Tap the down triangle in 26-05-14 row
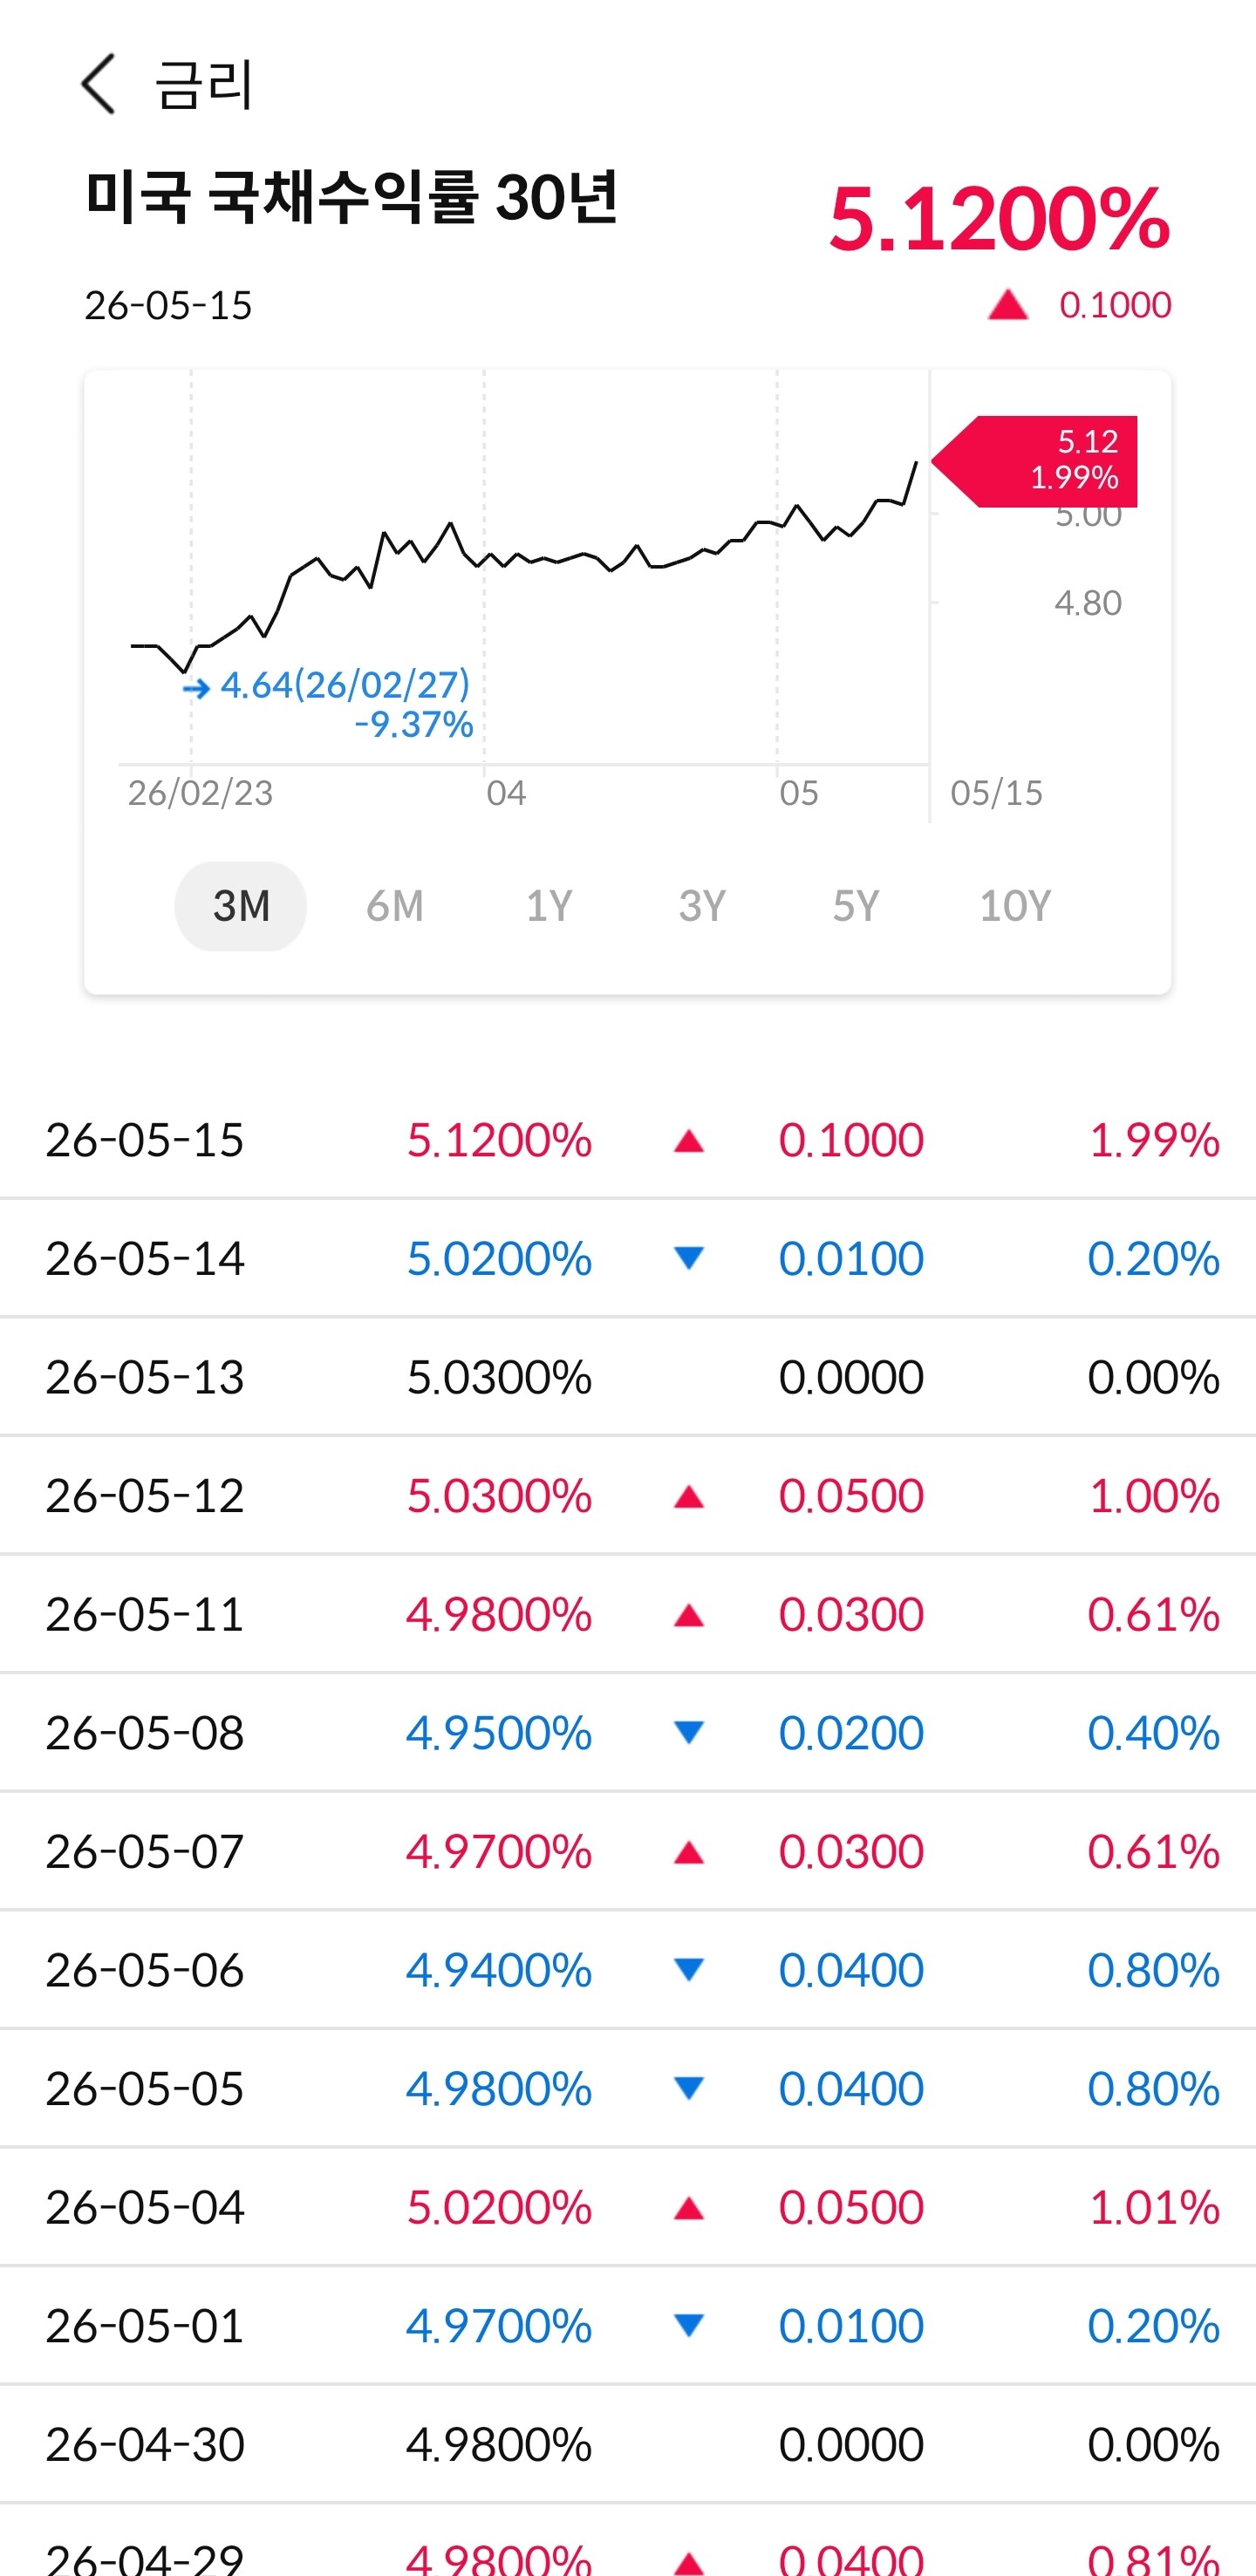 (689, 1258)
